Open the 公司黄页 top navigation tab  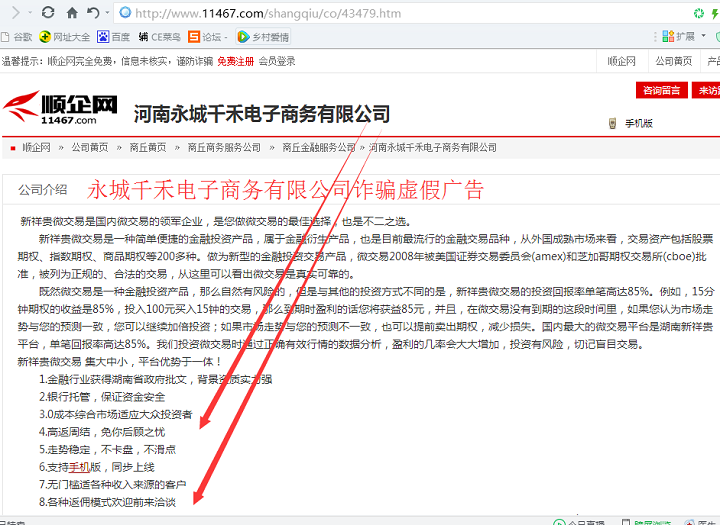pos(674,62)
